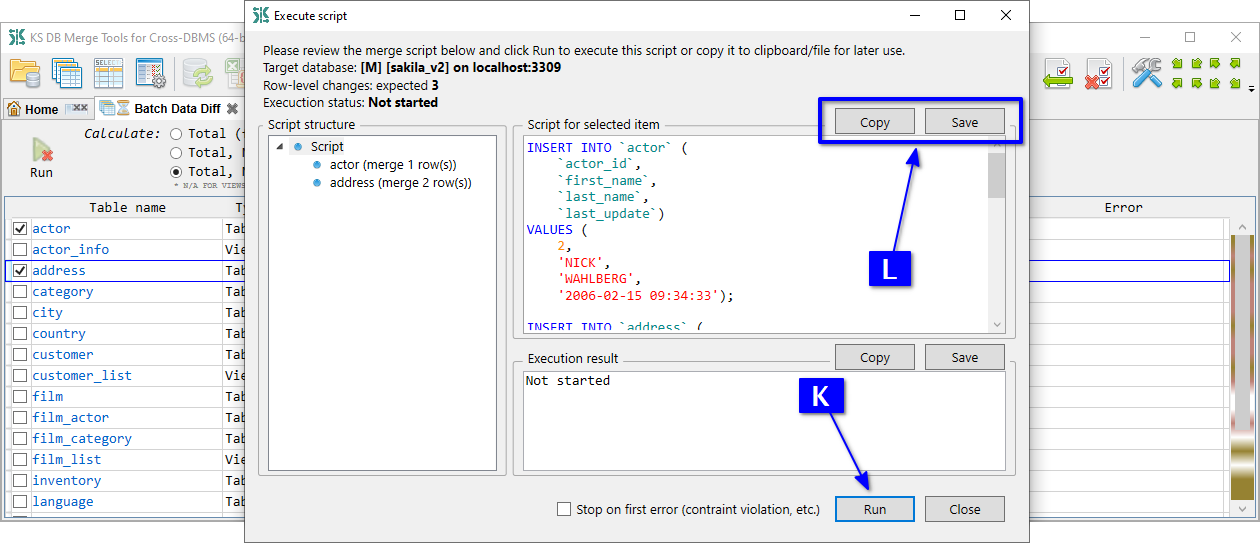Click the stacked tables batch diff icon
The width and height of the screenshot is (1260, 543).
click(x=66, y=73)
